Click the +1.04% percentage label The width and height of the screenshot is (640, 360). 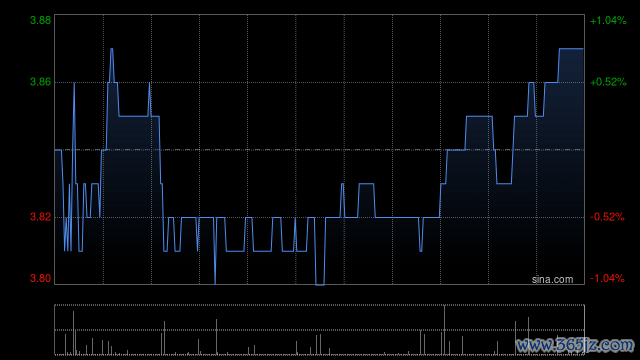point(608,20)
